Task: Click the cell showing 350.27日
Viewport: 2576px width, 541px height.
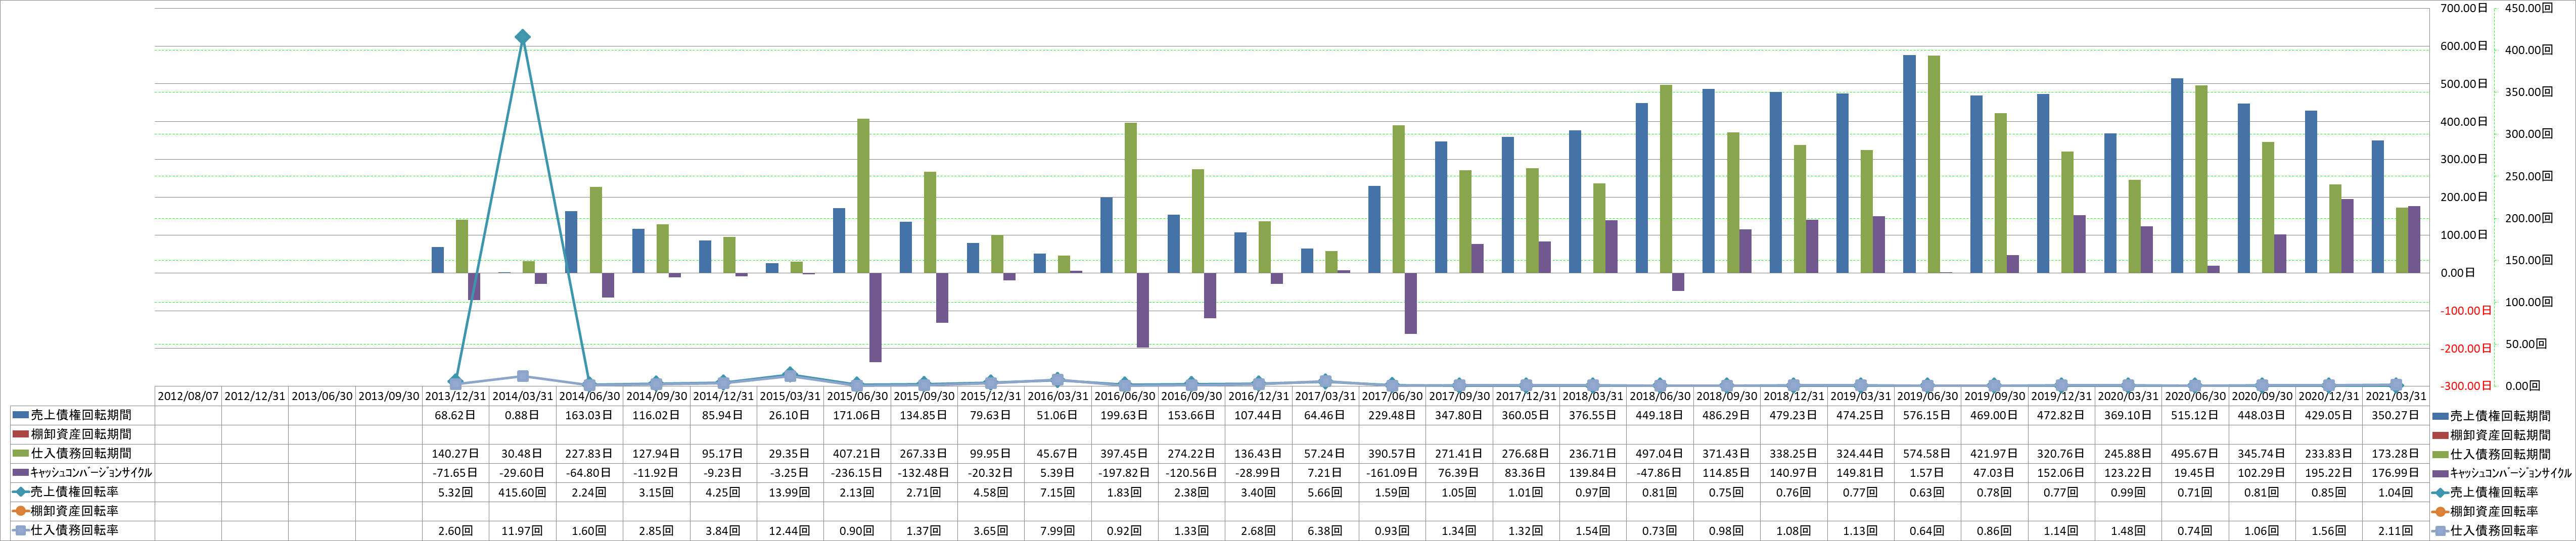Action: pos(2395,415)
